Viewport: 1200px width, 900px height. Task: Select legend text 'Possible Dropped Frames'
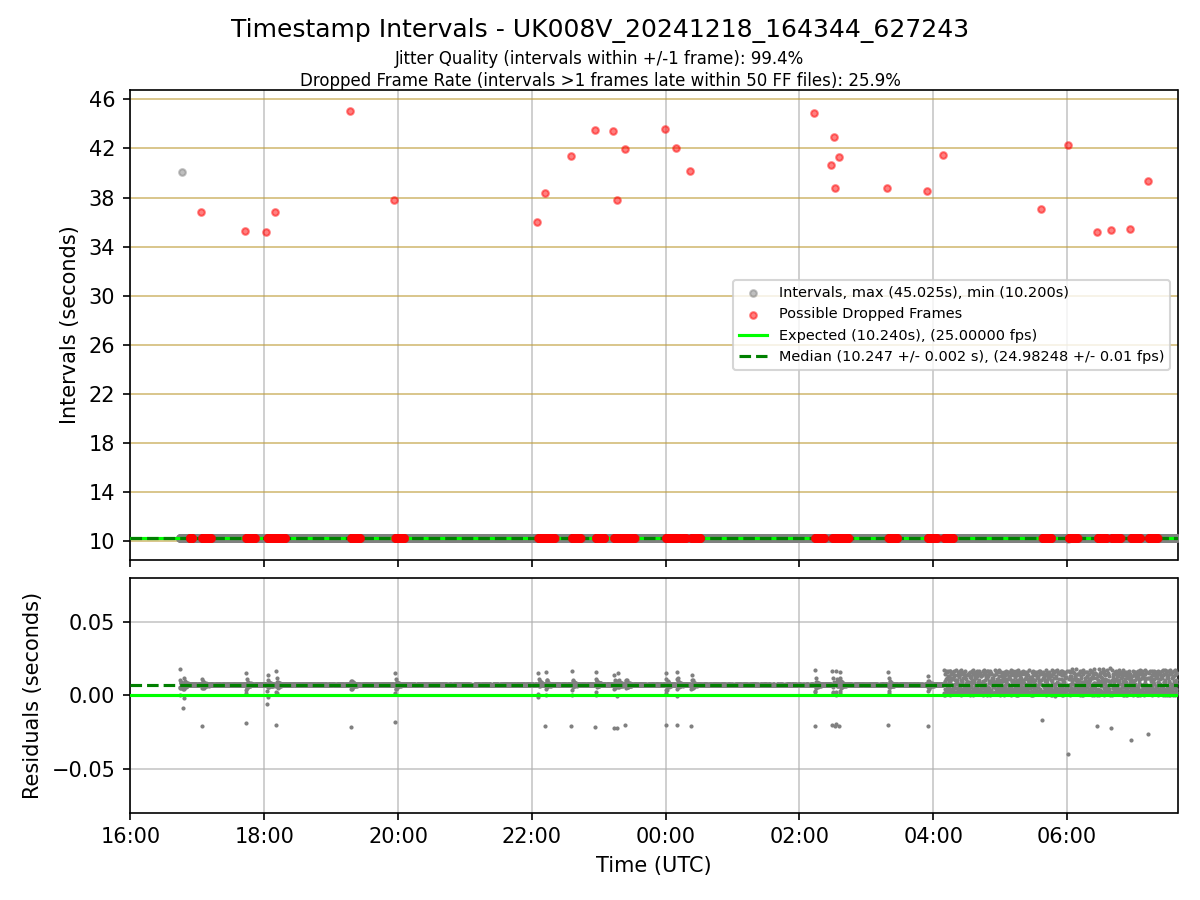click(870, 313)
